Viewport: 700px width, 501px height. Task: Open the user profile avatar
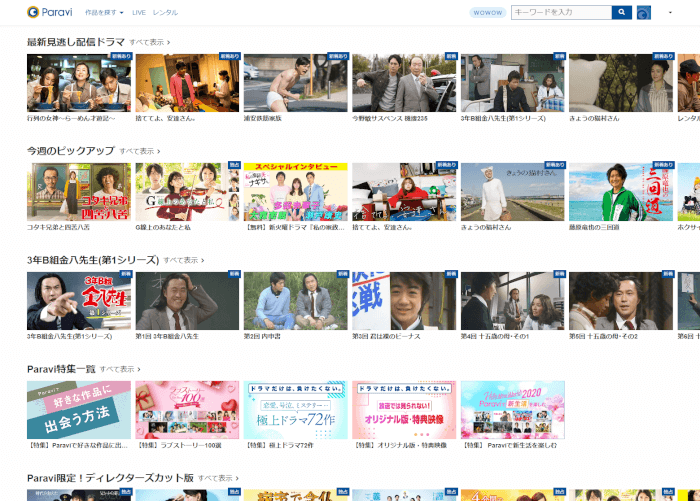click(x=644, y=12)
